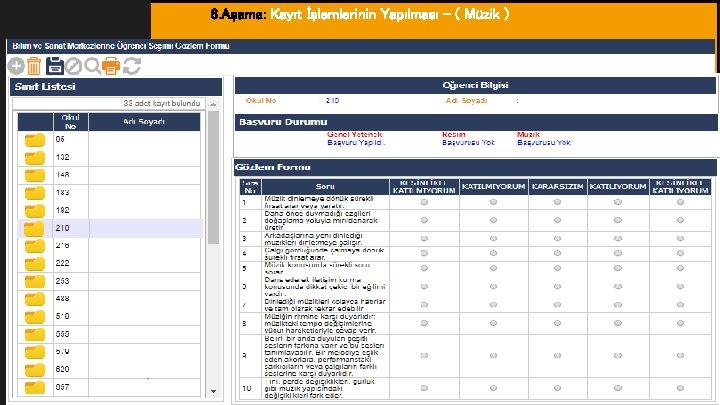Click the refresh arrows icon
720x405 pixels.
click(132, 66)
